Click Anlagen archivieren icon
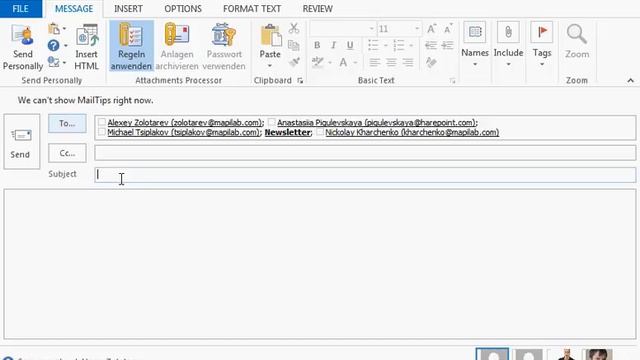Screen dimensions: 640x360 point(177,35)
